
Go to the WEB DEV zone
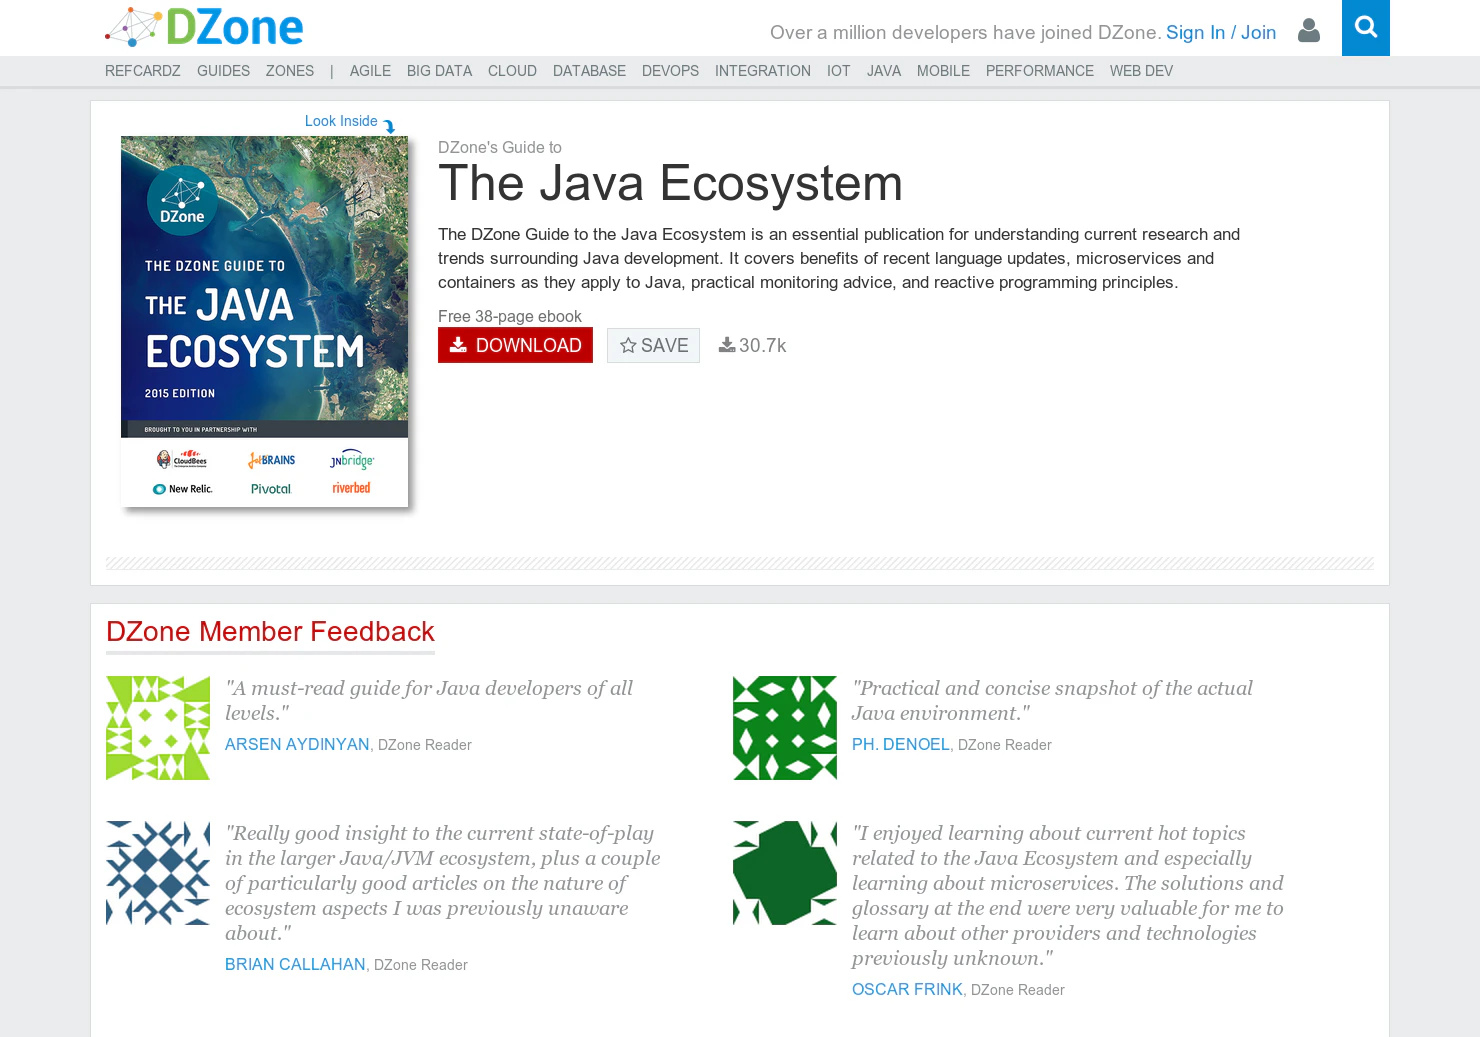coord(1141,71)
